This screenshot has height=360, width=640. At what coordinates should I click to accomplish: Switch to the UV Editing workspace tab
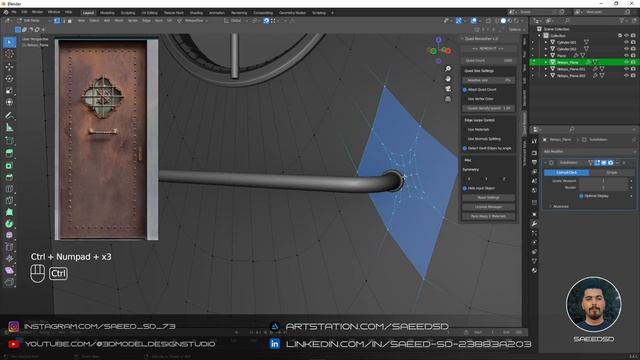149,13
